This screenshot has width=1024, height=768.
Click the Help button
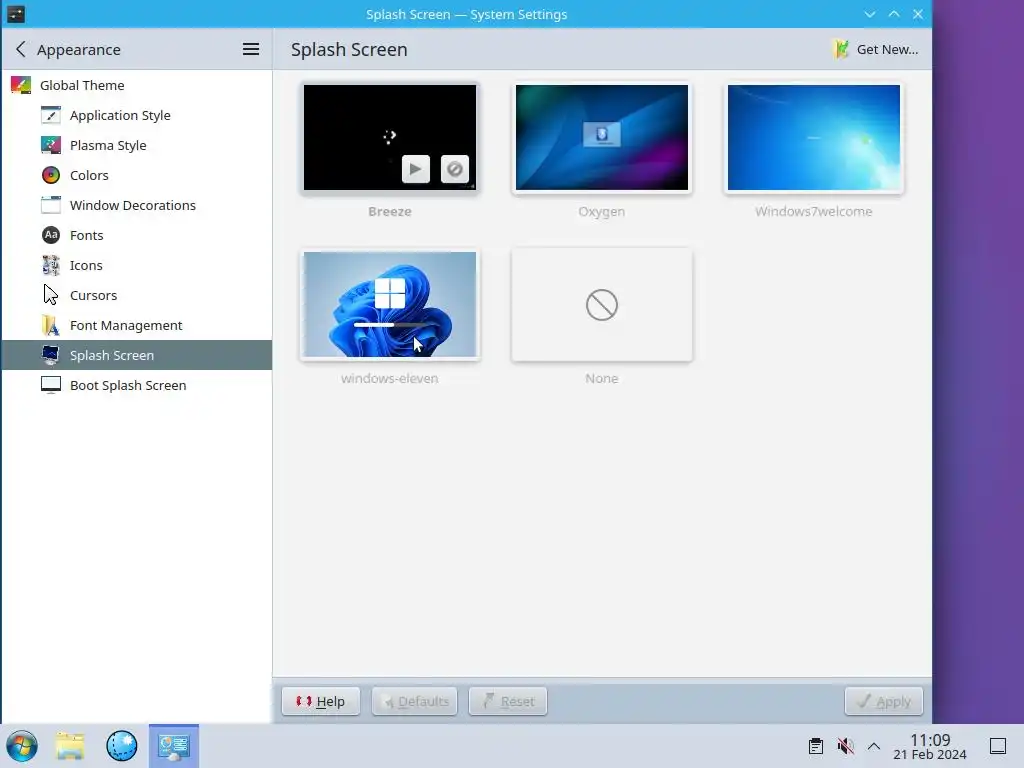pyautogui.click(x=321, y=701)
